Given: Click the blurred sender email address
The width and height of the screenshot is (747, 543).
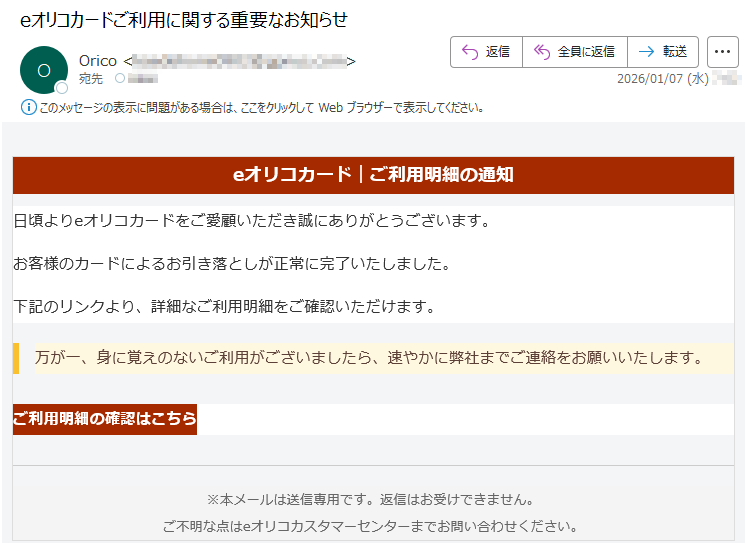Looking at the screenshot, I should (238, 61).
